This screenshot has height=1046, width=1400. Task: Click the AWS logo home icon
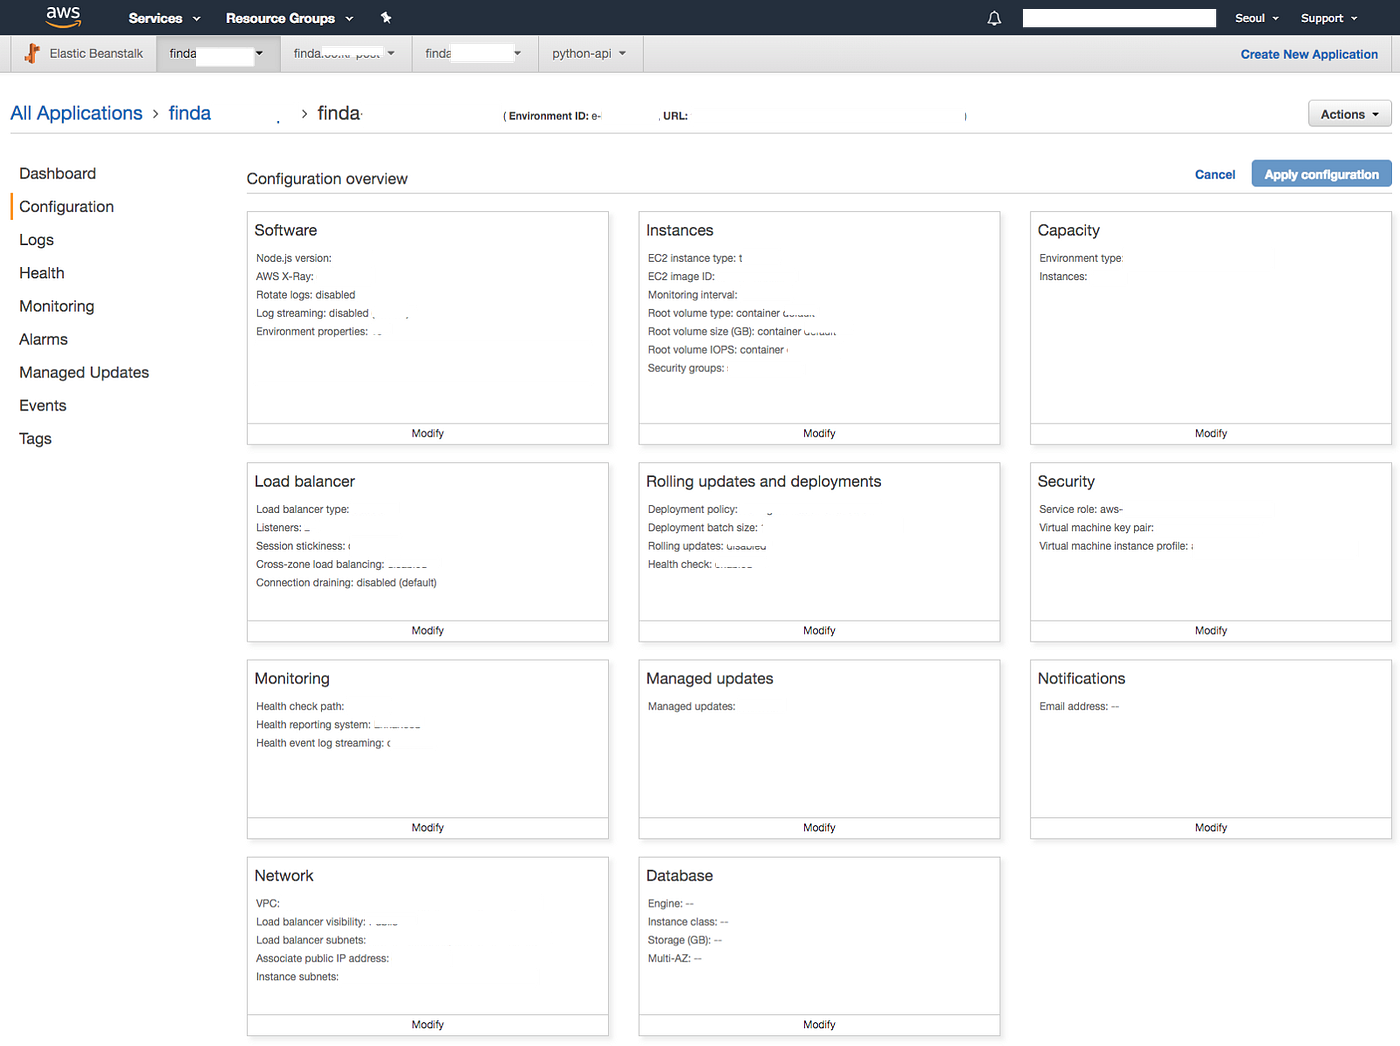coord(63,17)
